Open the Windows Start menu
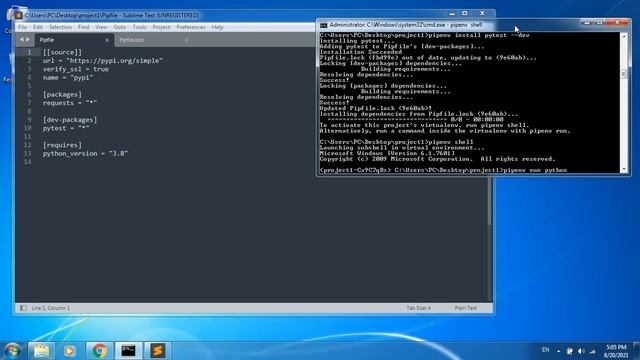The image size is (640, 360). (x=12, y=351)
